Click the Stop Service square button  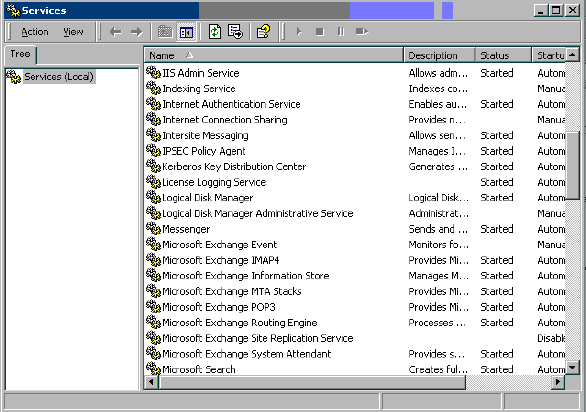(x=320, y=32)
